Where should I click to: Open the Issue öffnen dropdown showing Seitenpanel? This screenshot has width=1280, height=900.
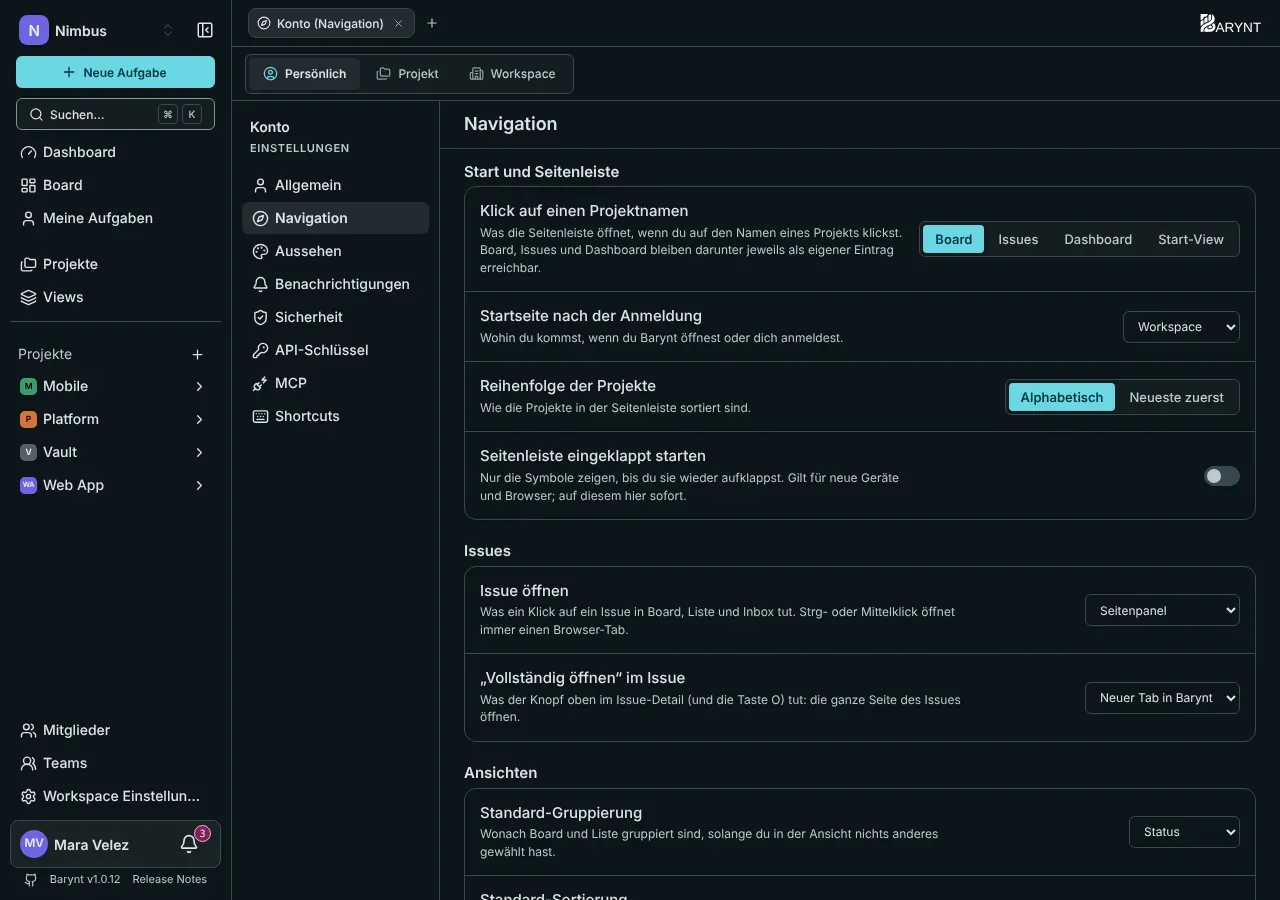(1162, 610)
